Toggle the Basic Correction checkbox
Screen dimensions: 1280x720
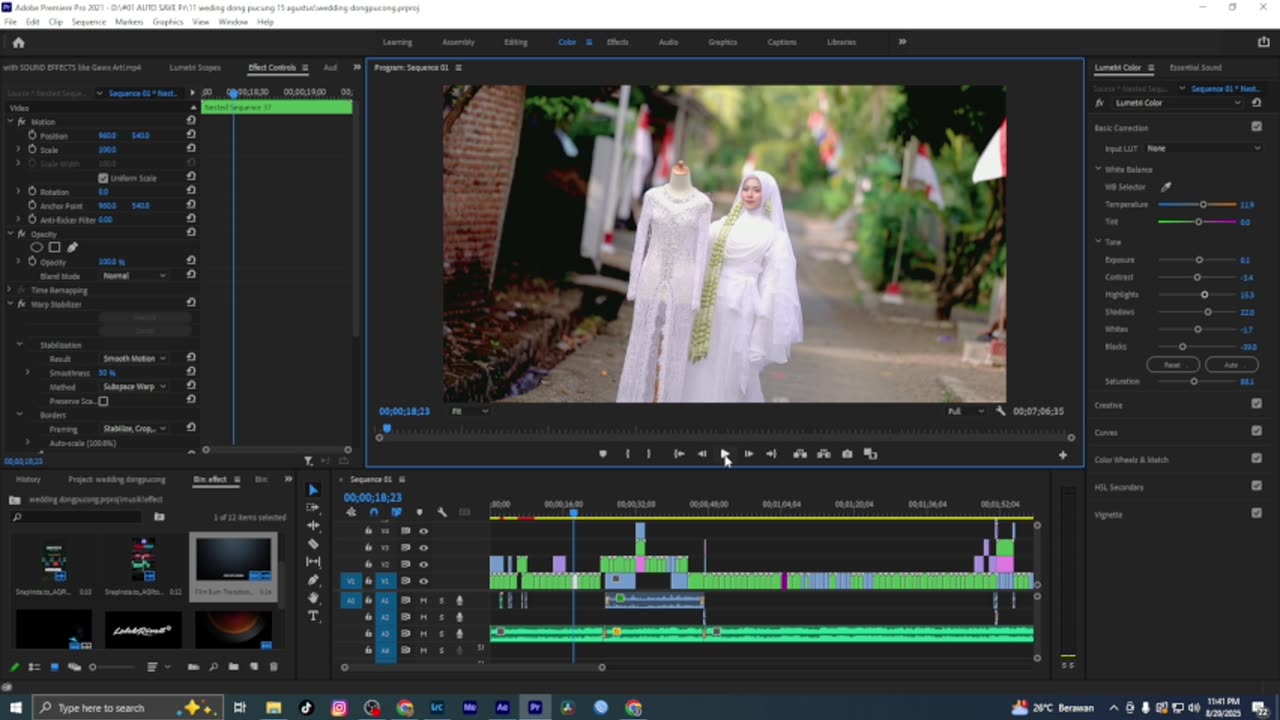pos(1257,127)
